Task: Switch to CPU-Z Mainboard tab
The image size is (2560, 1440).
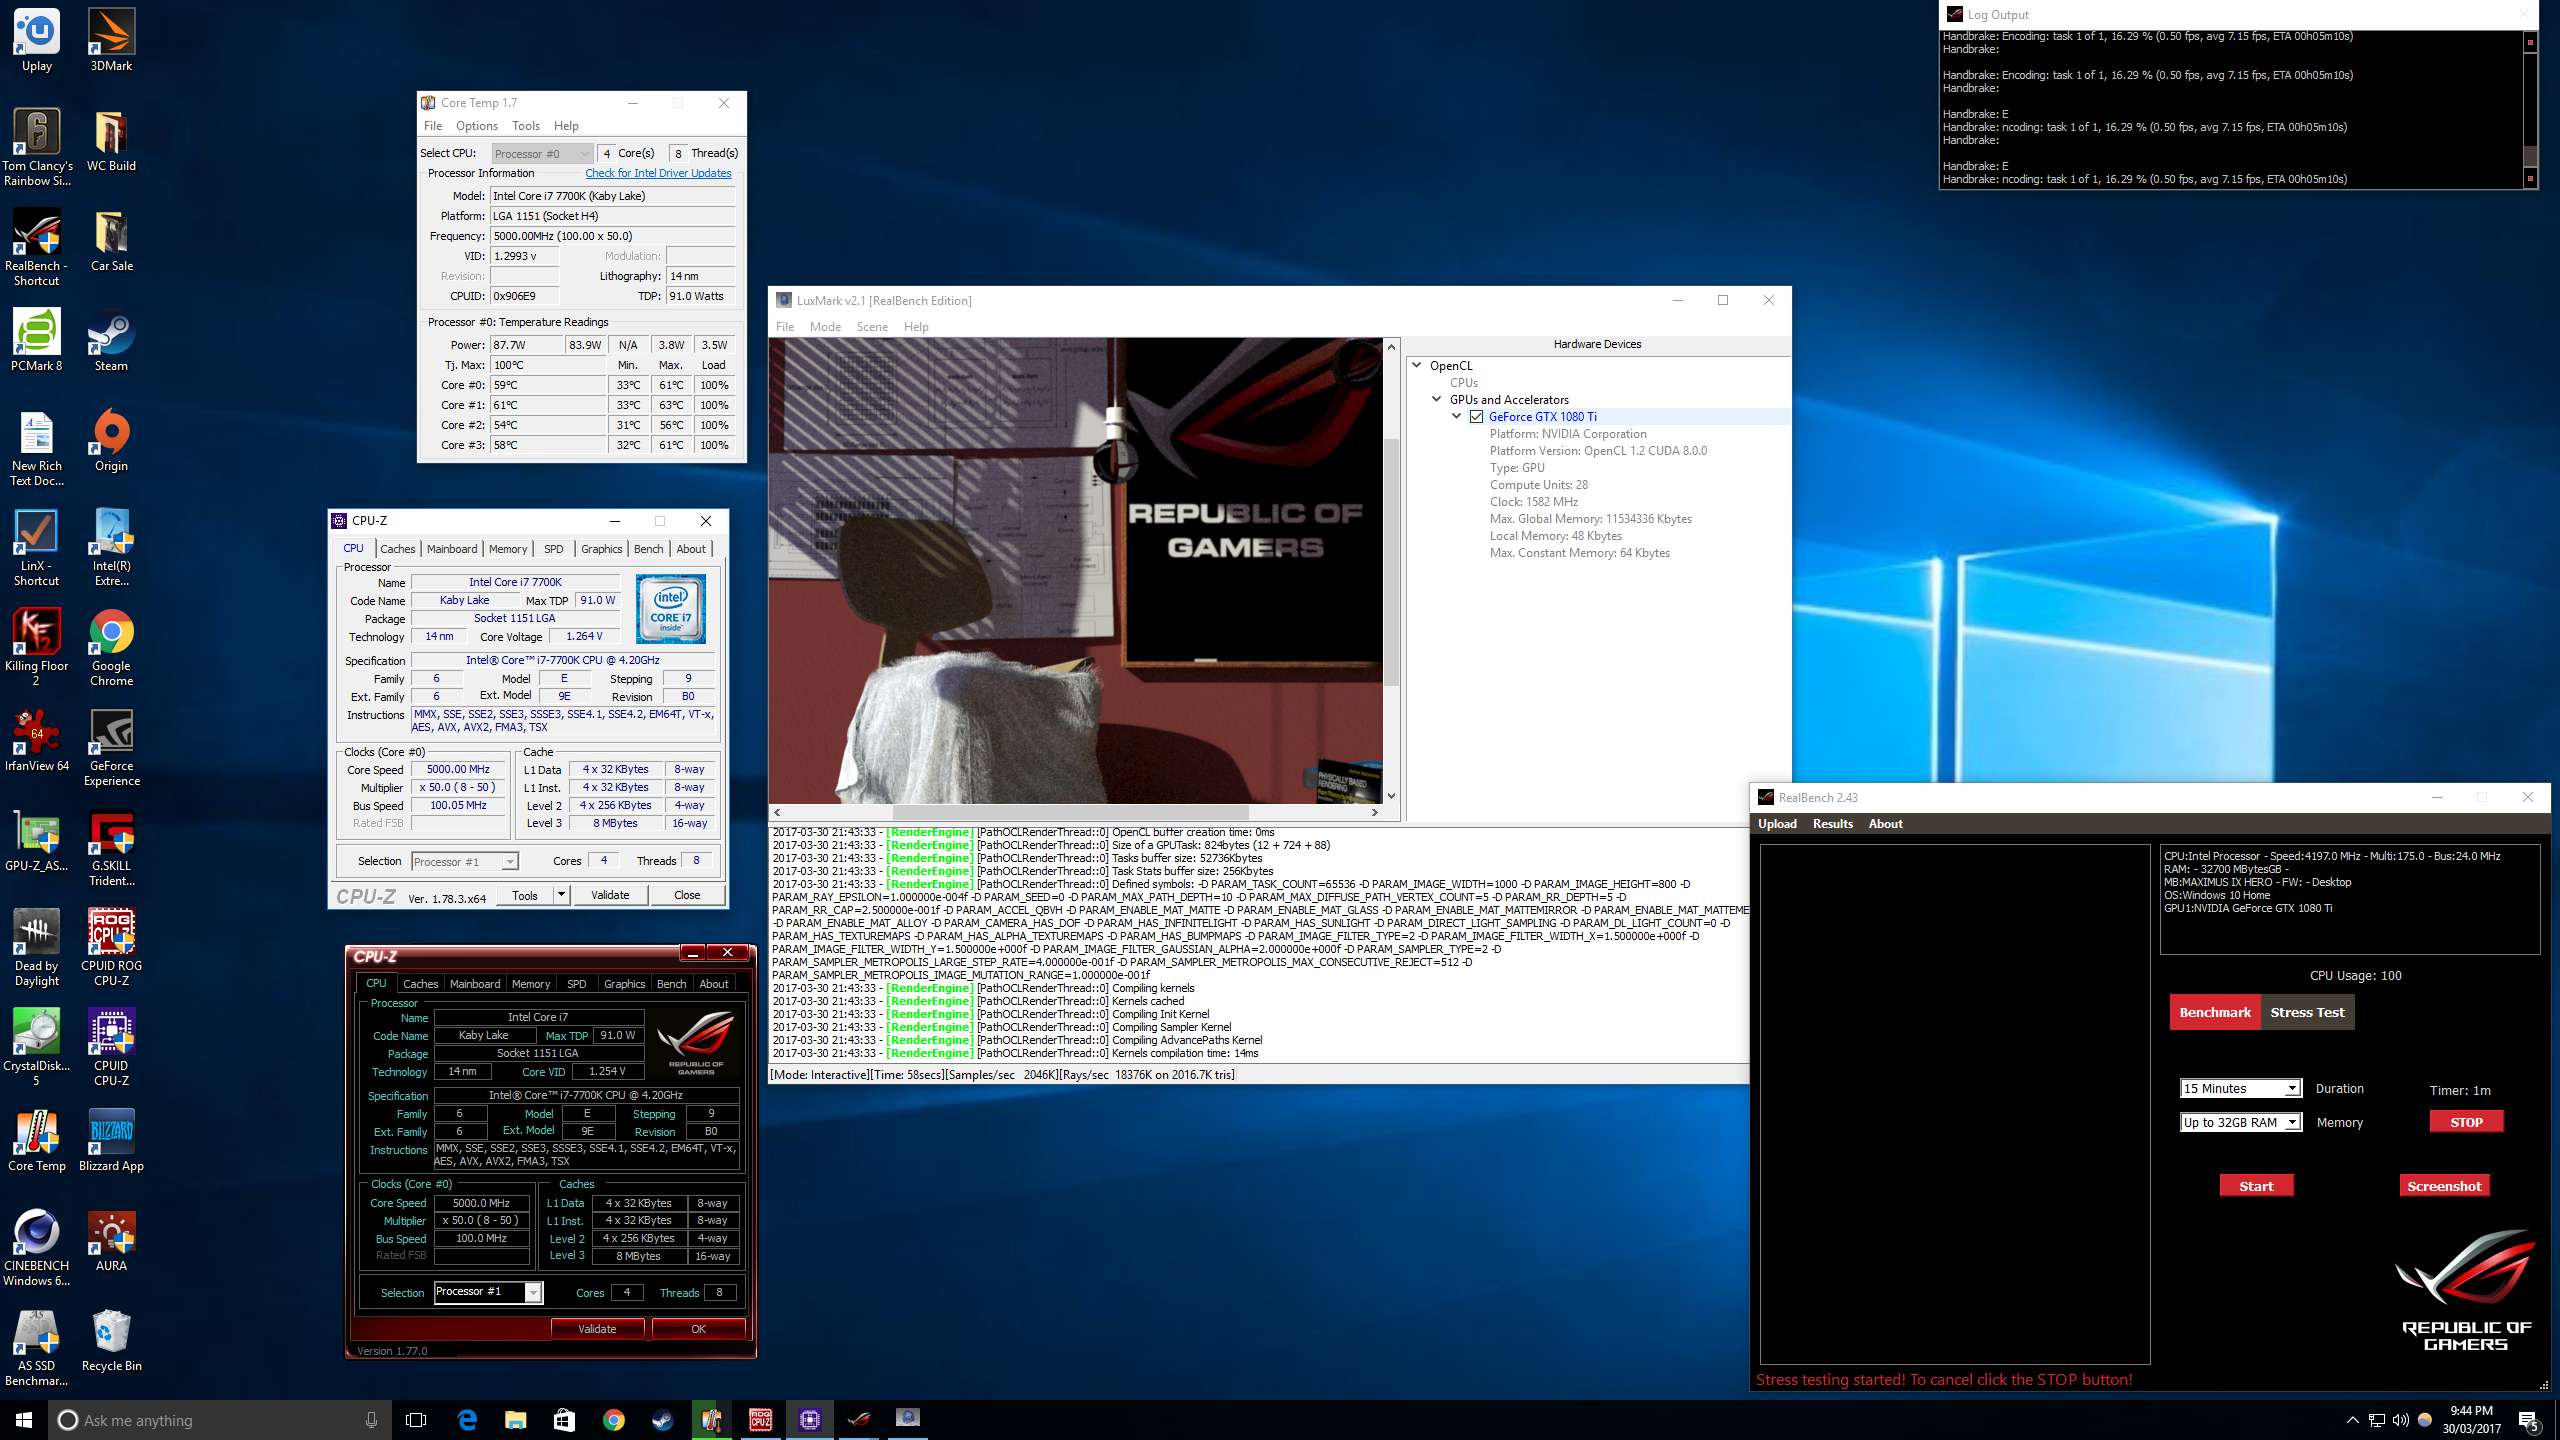Action: tap(452, 549)
